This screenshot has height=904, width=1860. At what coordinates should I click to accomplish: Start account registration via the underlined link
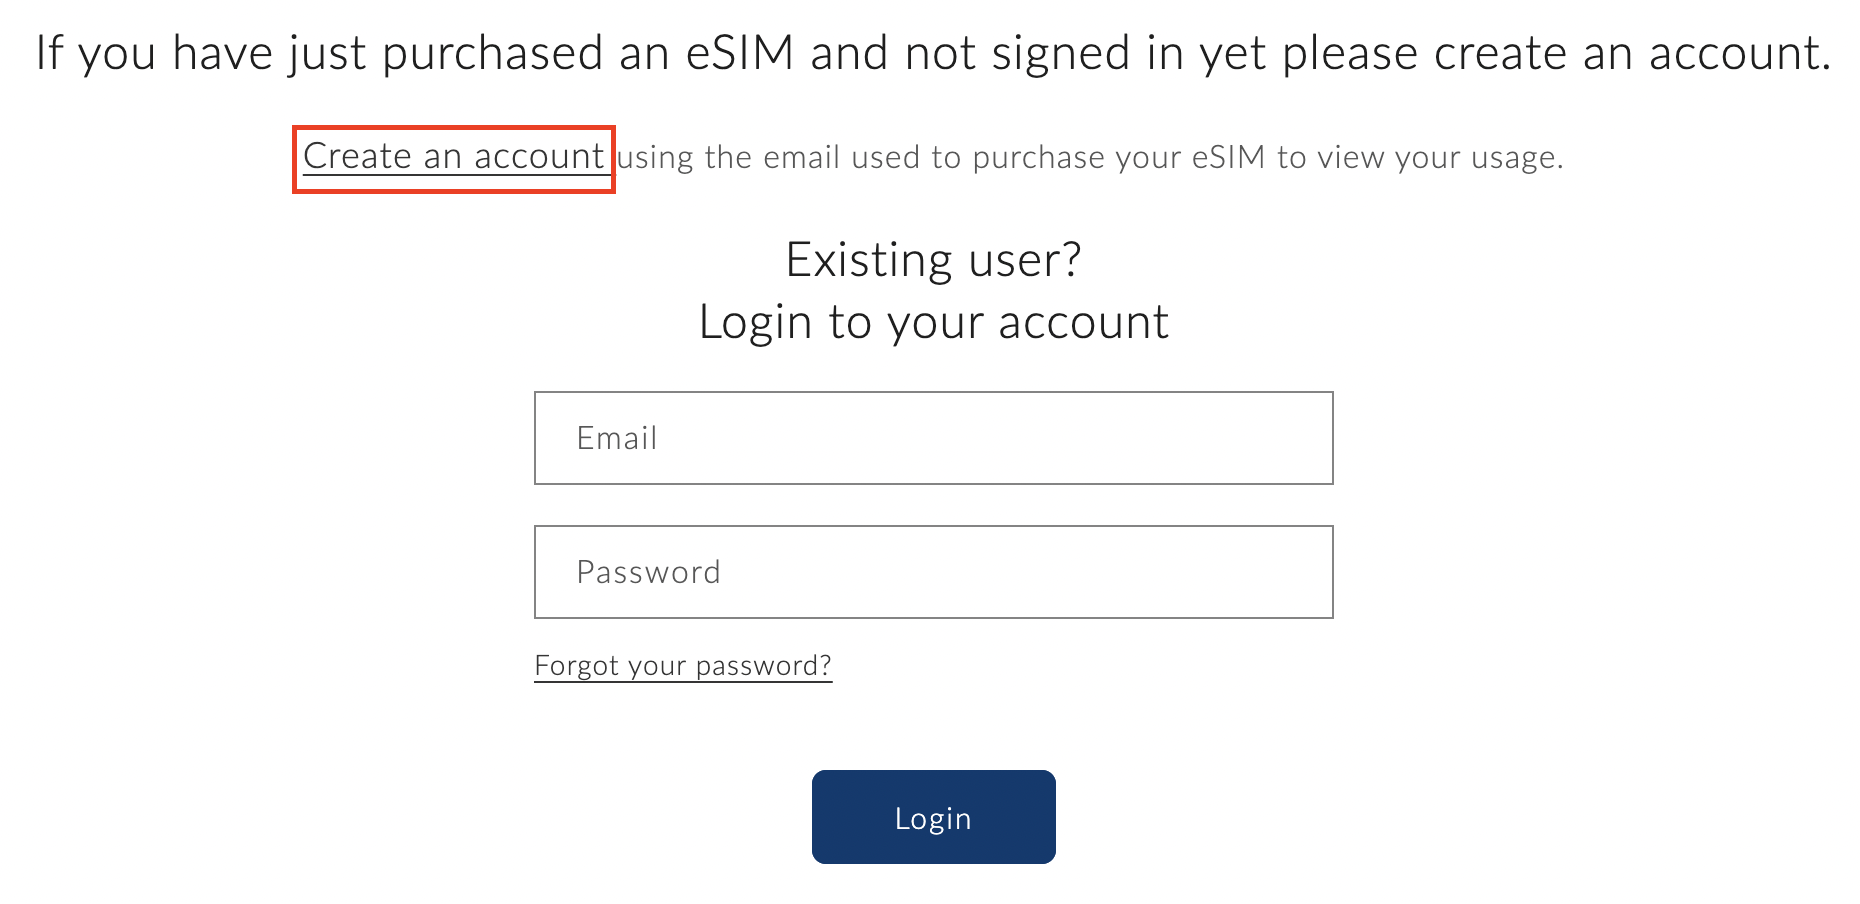pyautogui.click(x=453, y=157)
